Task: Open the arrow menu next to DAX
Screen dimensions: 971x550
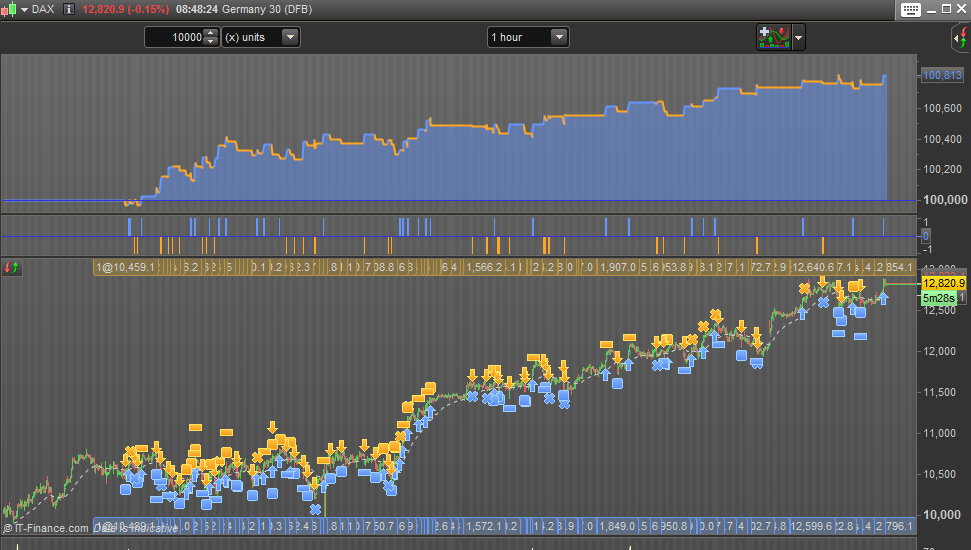Action: 25,10
